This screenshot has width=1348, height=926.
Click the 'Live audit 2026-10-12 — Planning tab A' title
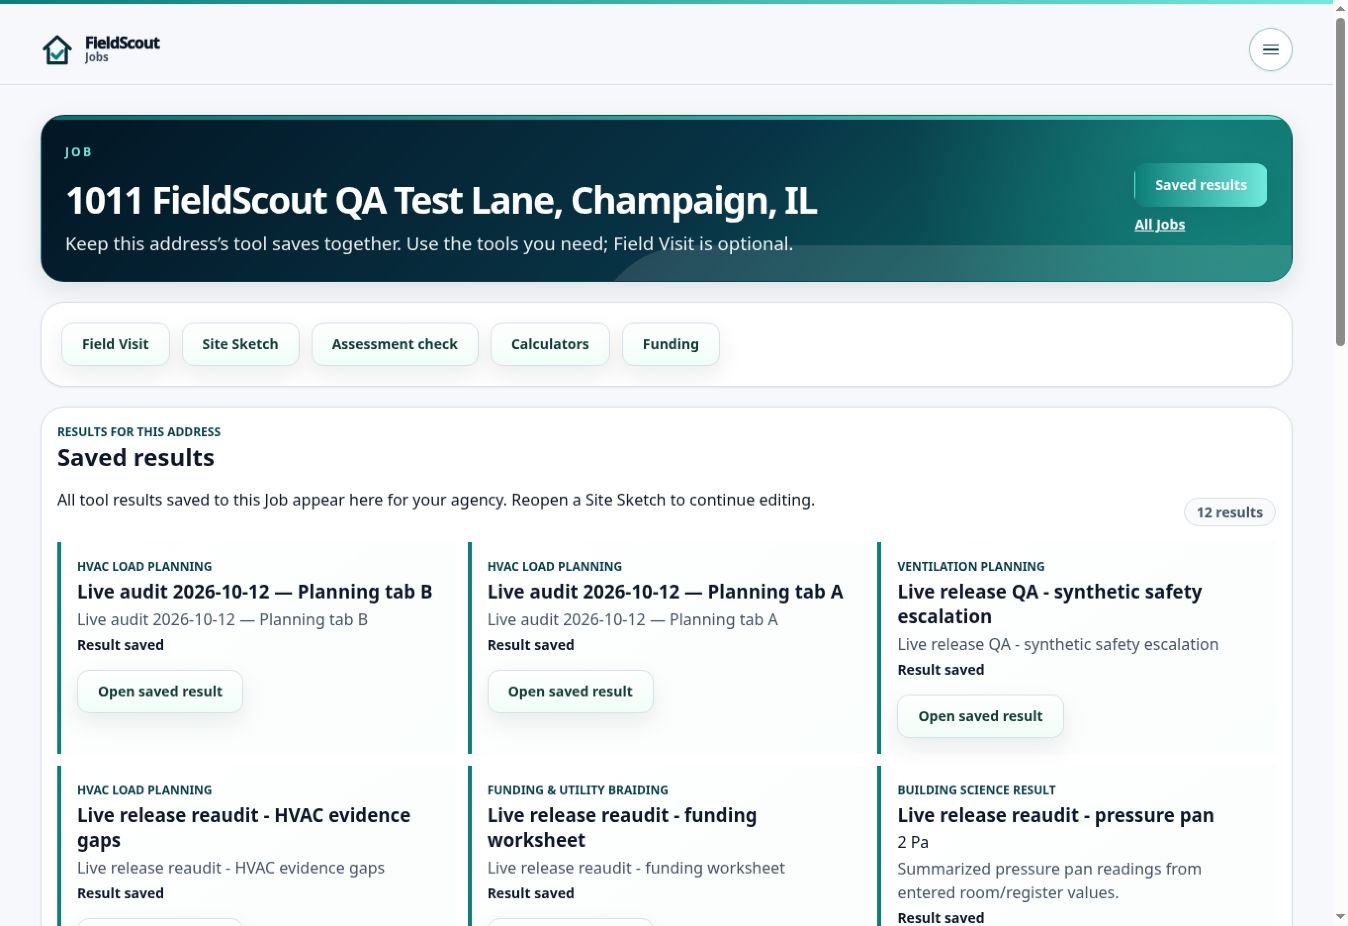tap(665, 592)
